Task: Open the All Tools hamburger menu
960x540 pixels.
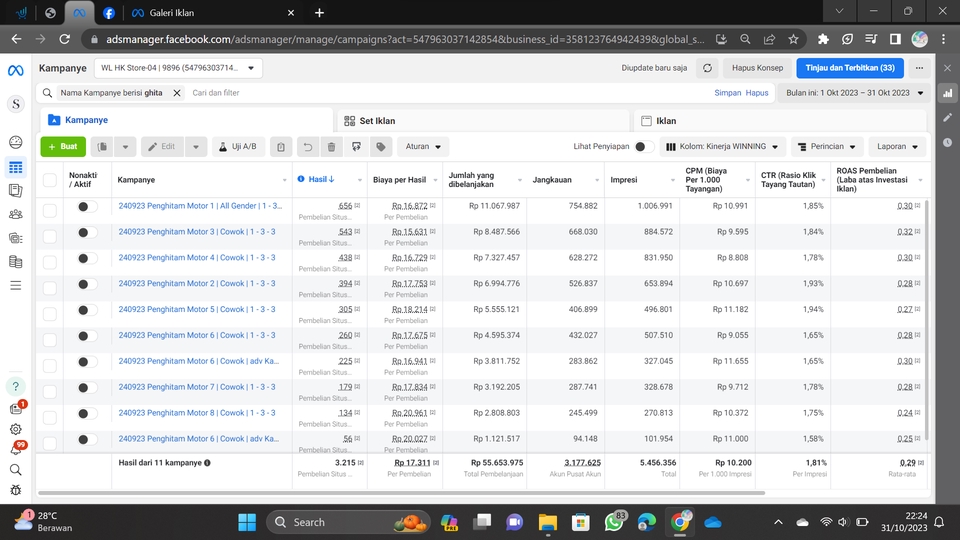Action: (16, 285)
